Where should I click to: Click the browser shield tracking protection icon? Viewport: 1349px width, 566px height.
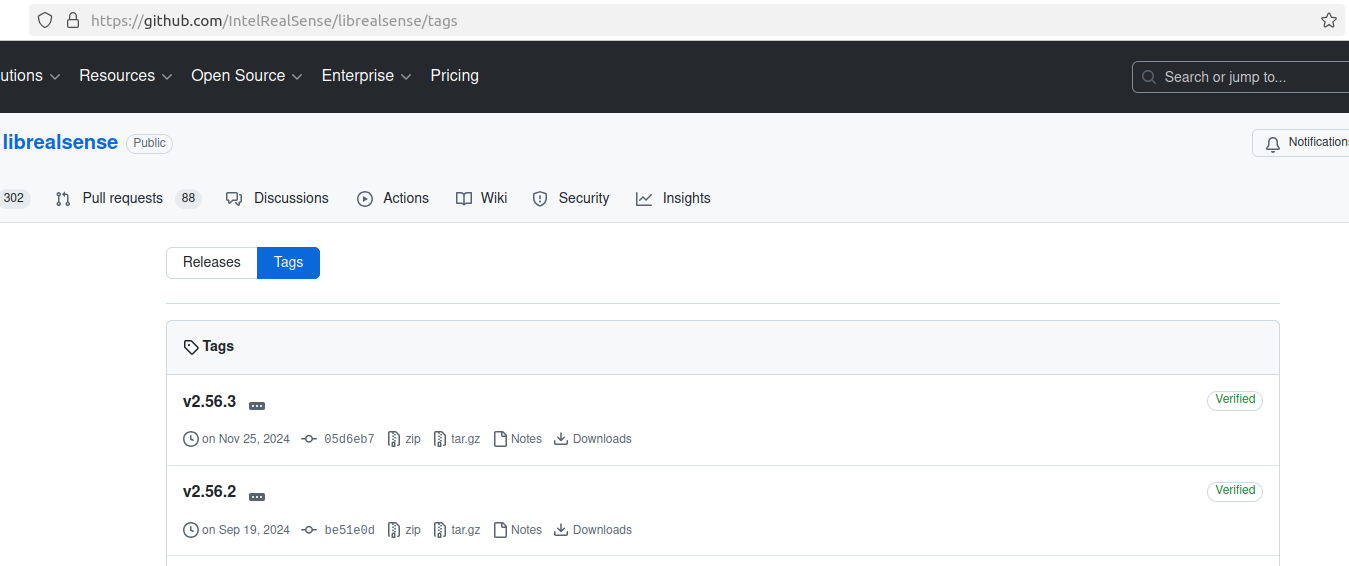click(45, 20)
